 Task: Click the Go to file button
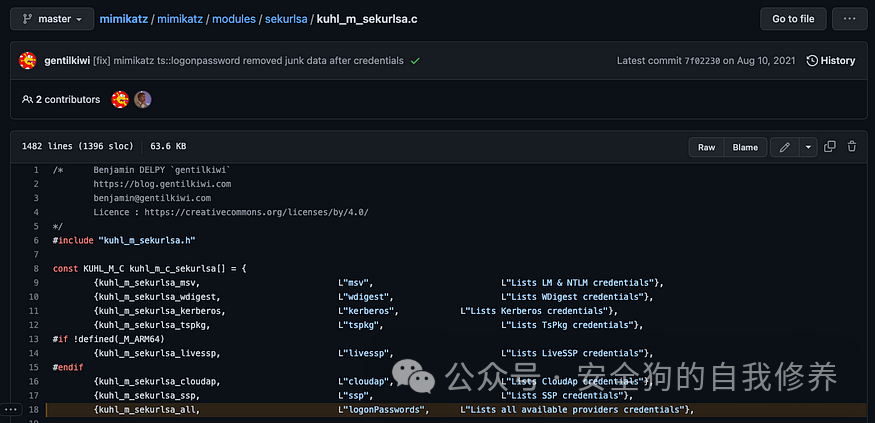793,19
